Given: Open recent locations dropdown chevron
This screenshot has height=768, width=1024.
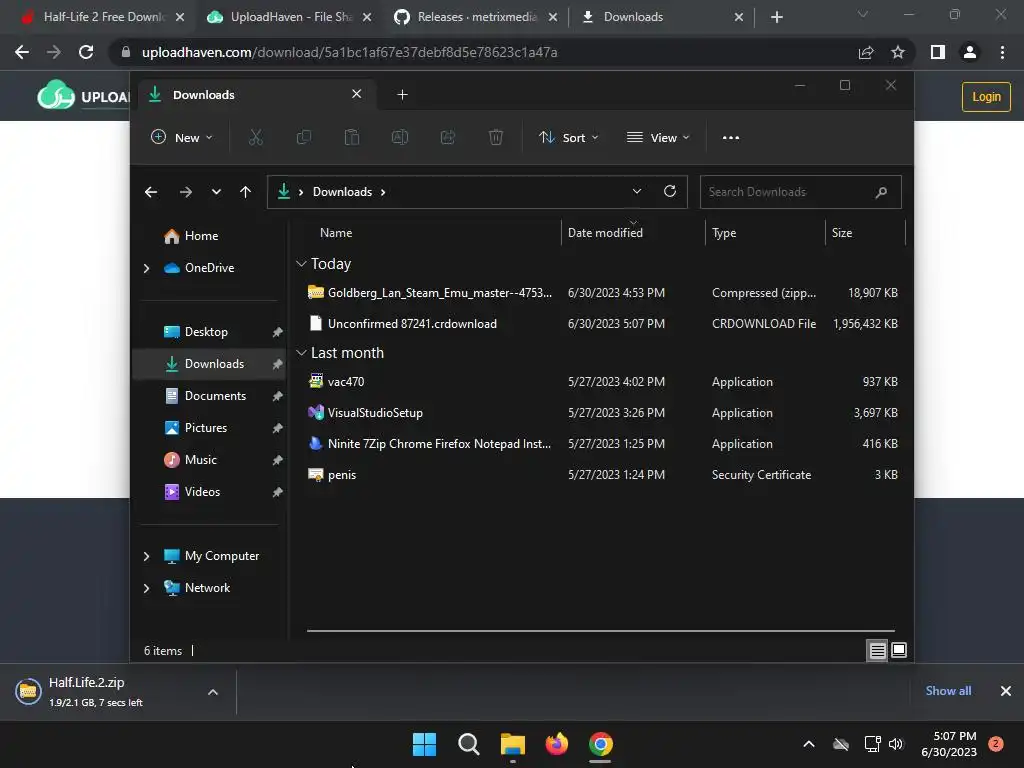Looking at the screenshot, I should [216, 192].
